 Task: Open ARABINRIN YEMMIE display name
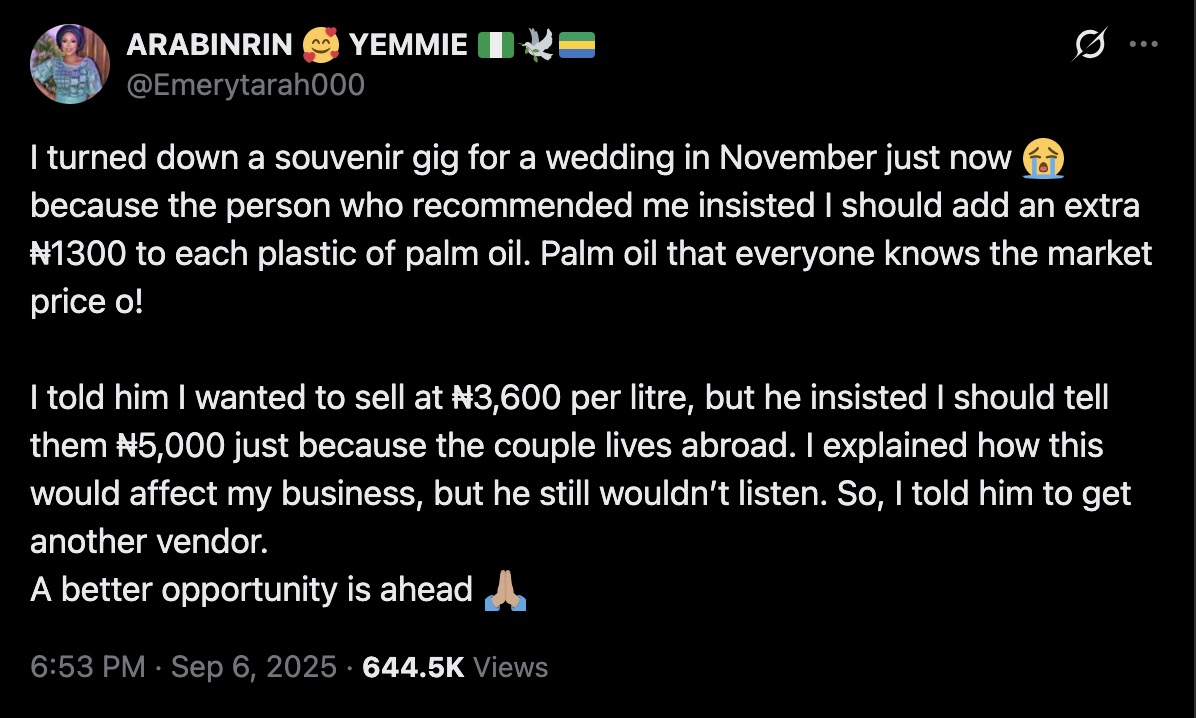click(209, 45)
